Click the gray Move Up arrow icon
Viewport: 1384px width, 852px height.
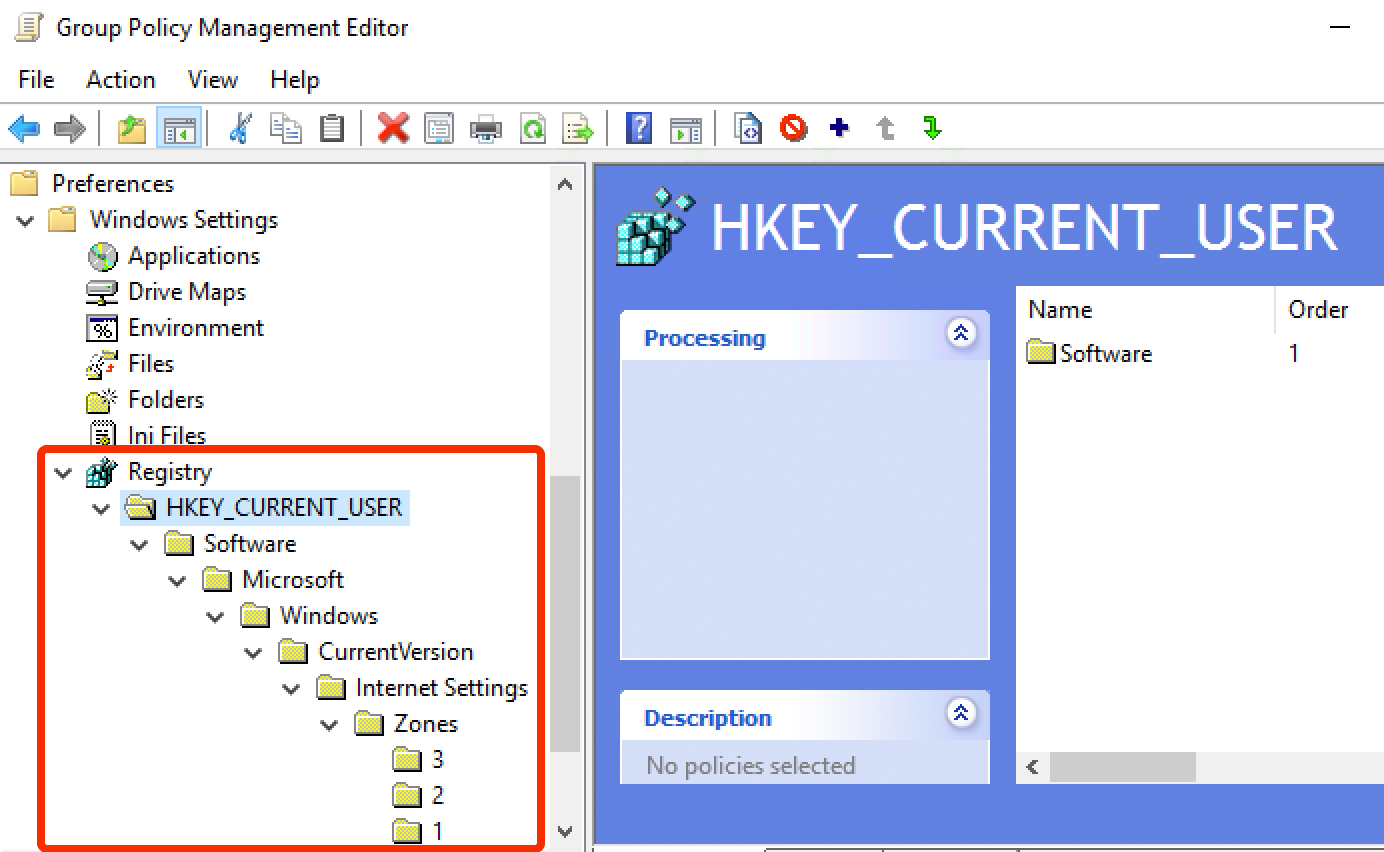click(x=885, y=128)
